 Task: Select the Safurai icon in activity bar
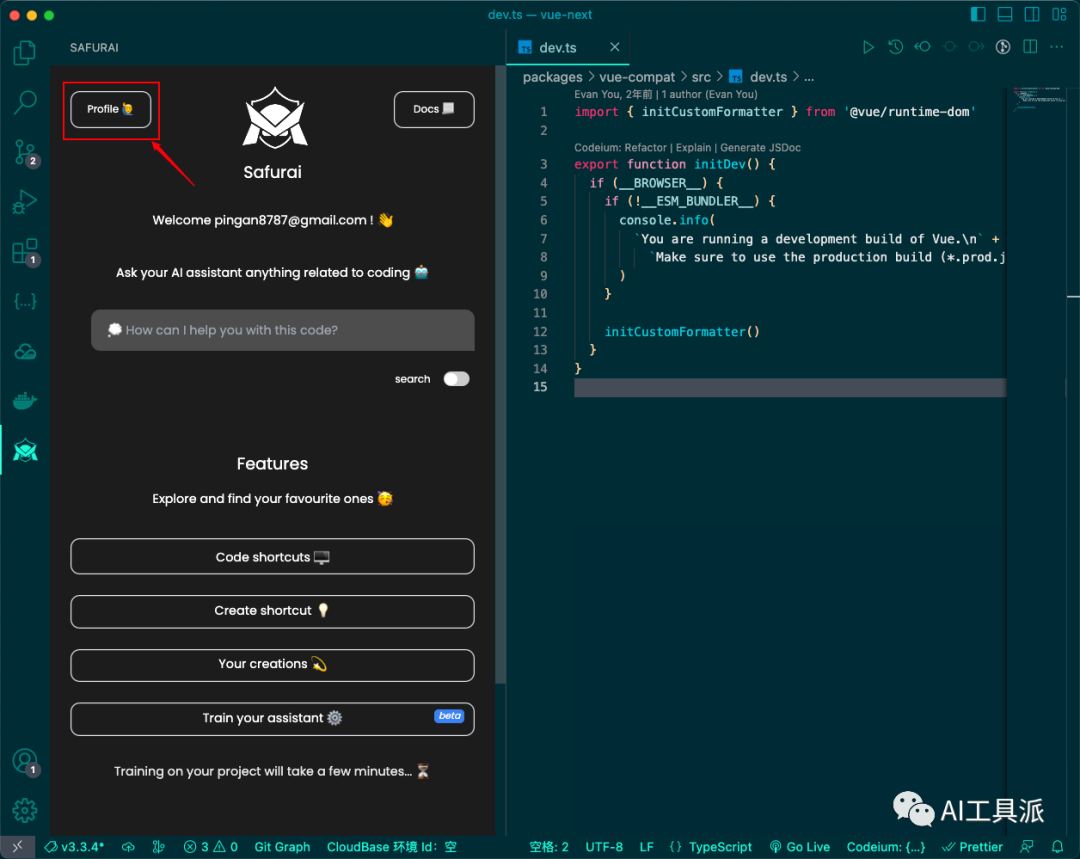click(x=25, y=450)
